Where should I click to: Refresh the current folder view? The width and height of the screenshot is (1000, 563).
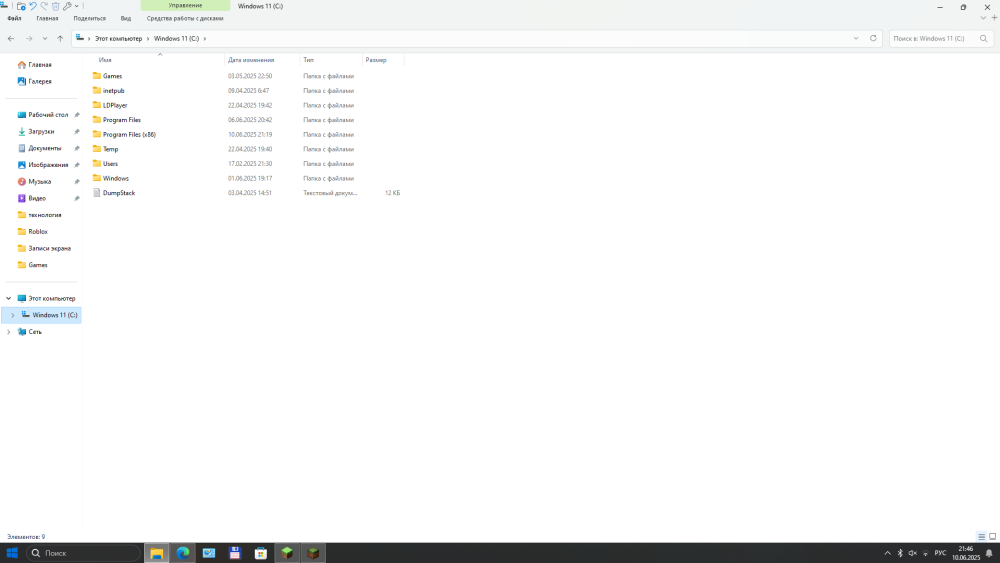pyautogui.click(x=873, y=38)
